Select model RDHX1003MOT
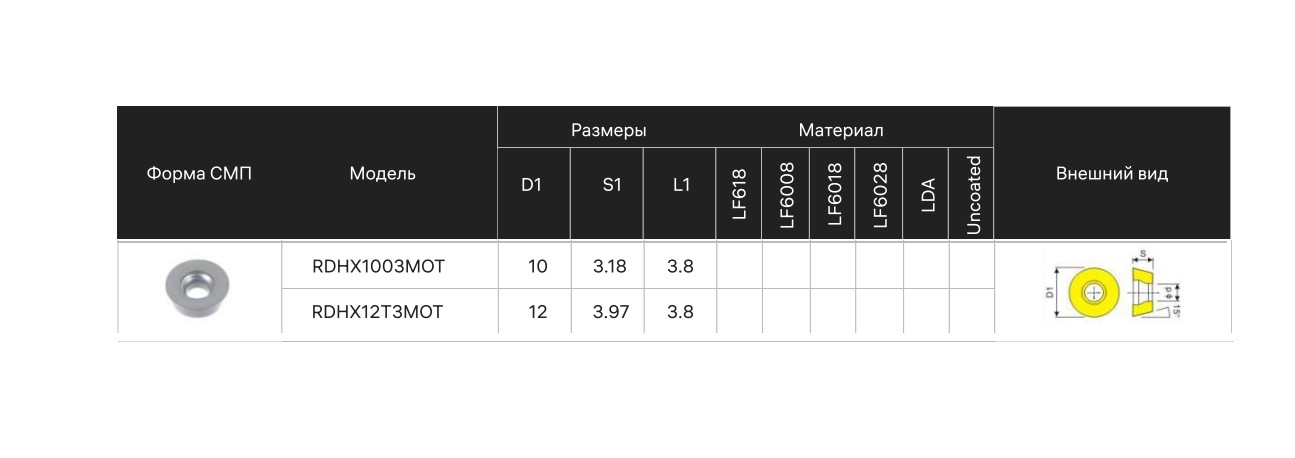 coord(378,267)
